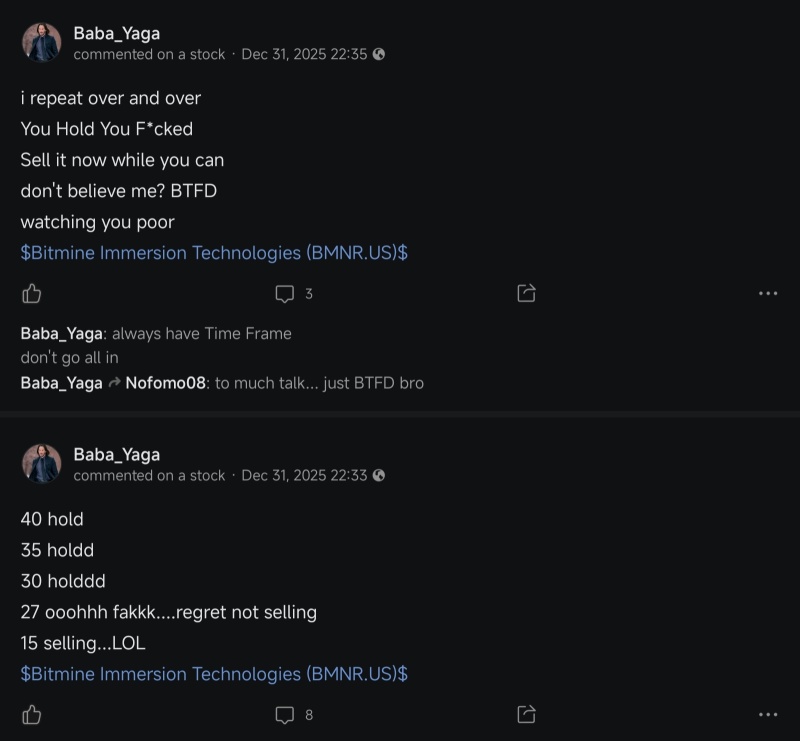This screenshot has height=741, width=800.
Task: Open Baba_Yaga avatar on the second post
Action: tap(41, 463)
